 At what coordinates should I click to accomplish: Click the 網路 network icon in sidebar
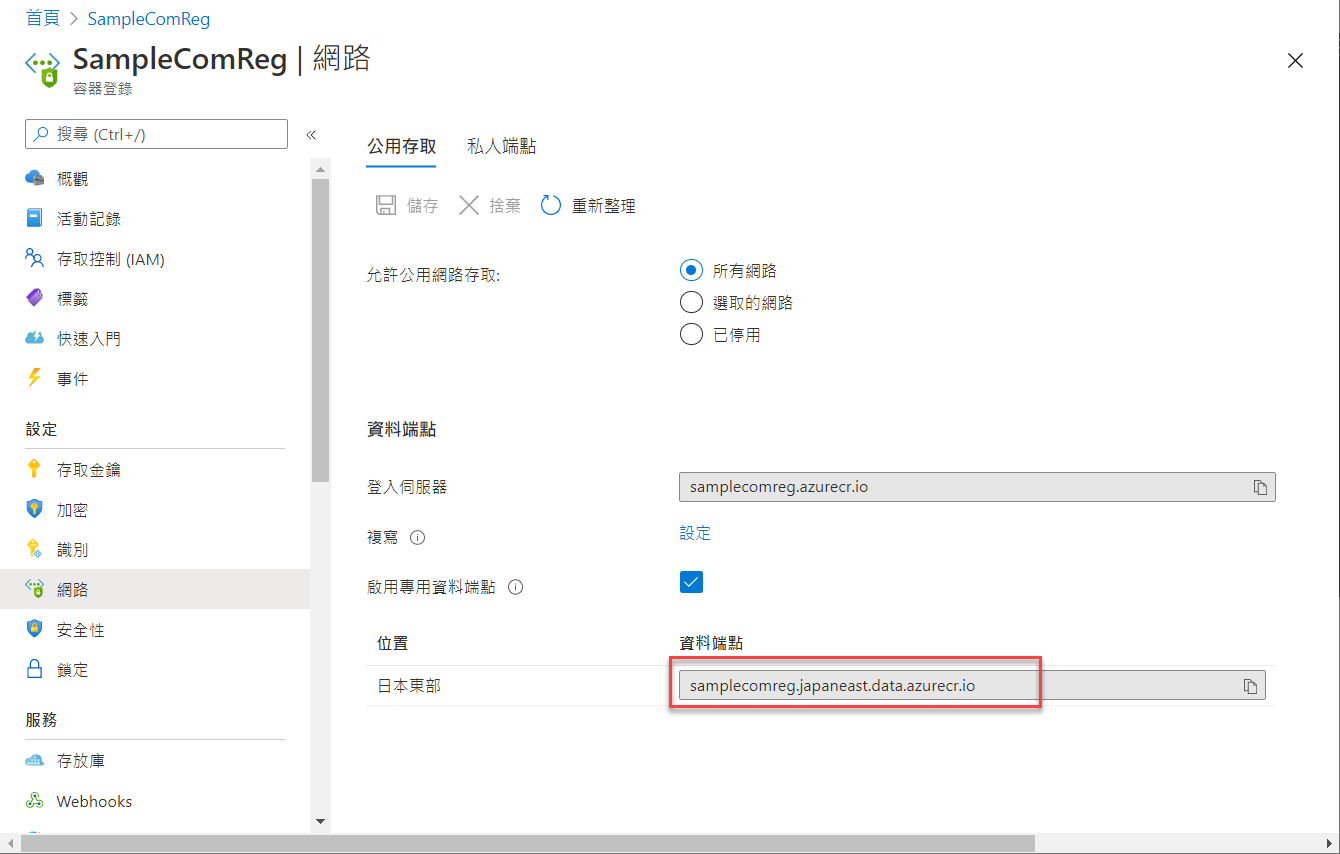35,589
